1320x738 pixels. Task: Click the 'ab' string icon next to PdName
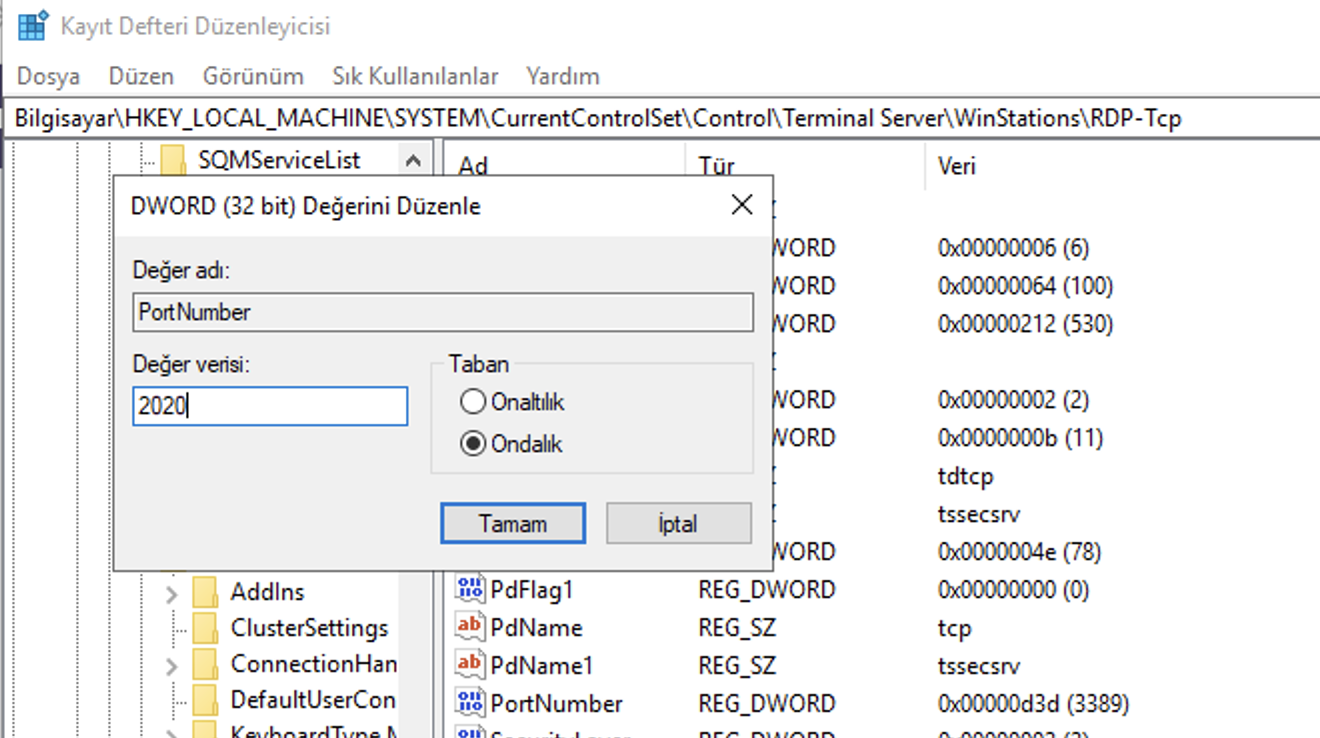coord(471,627)
